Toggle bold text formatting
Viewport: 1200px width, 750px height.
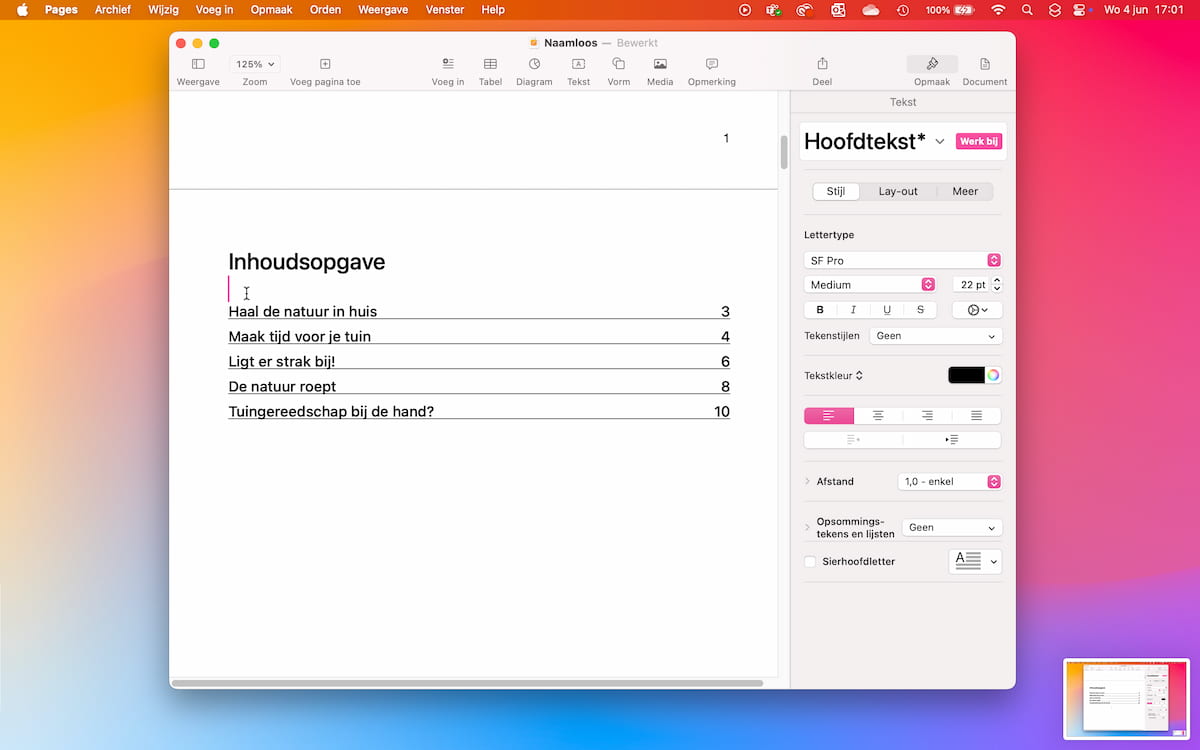pyautogui.click(x=821, y=310)
